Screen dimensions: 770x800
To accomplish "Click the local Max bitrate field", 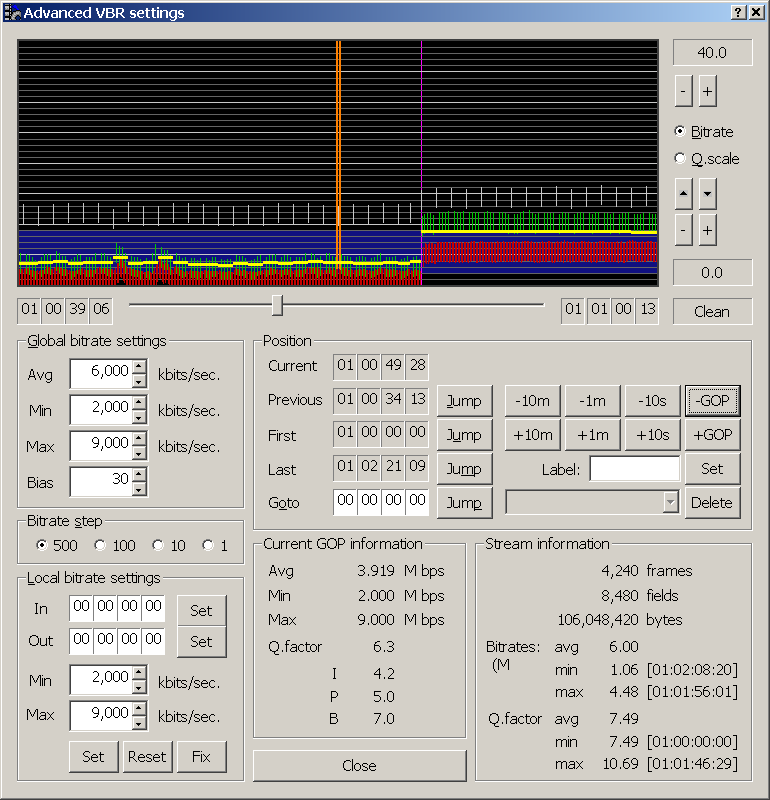I will coord(101,716).
